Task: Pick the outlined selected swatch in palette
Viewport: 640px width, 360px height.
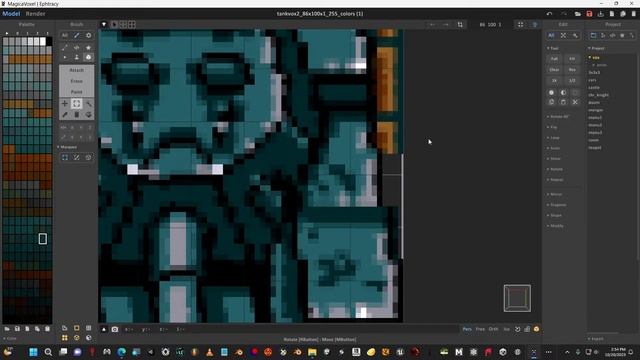Action: click(x=42, y=239)
